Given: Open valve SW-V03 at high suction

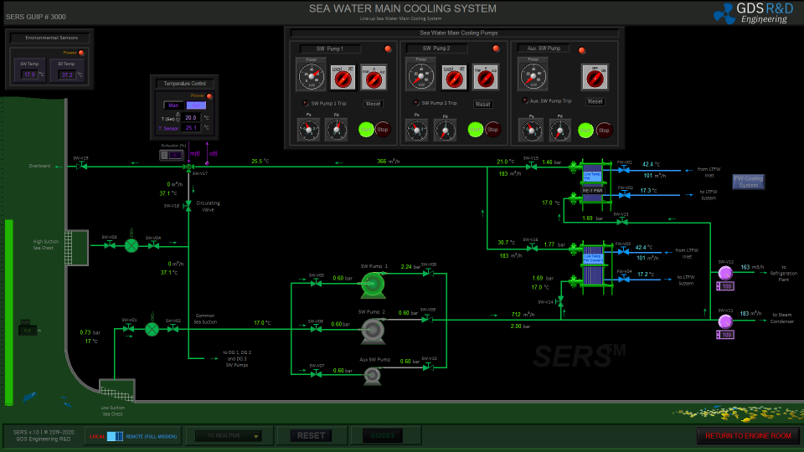Looking at the screenshot, I should tap(109, 245).
